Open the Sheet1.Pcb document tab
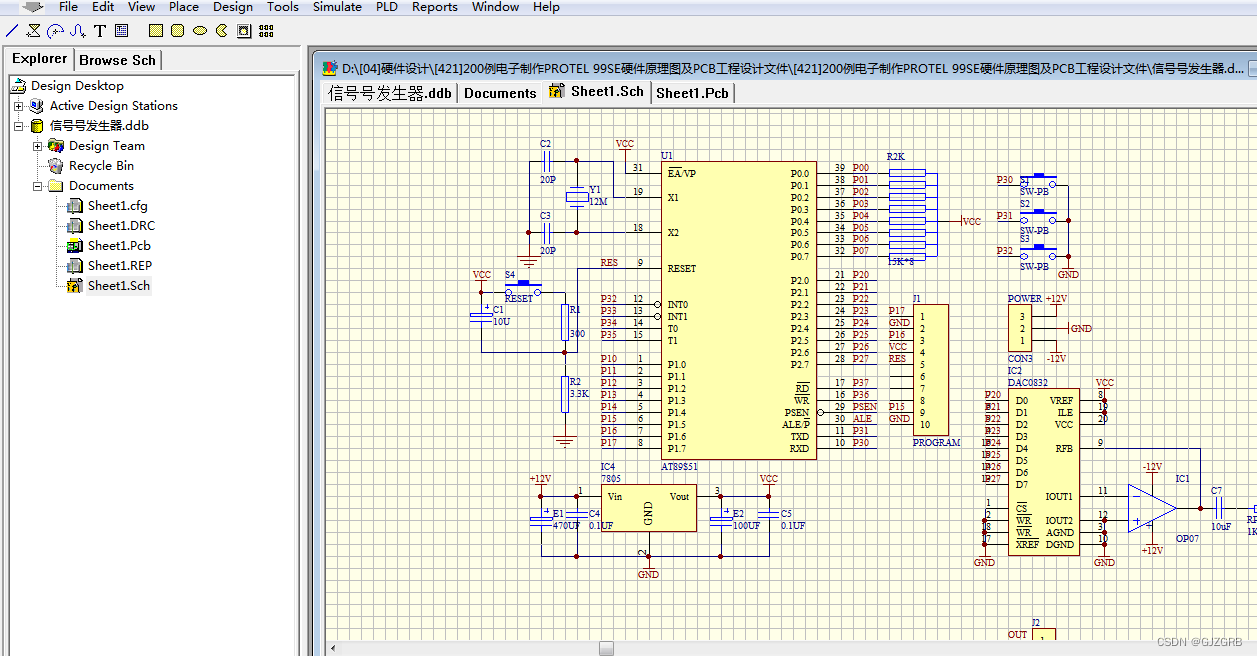The height and width of the screenshot is (656, 1257). (x=693, y=92)
